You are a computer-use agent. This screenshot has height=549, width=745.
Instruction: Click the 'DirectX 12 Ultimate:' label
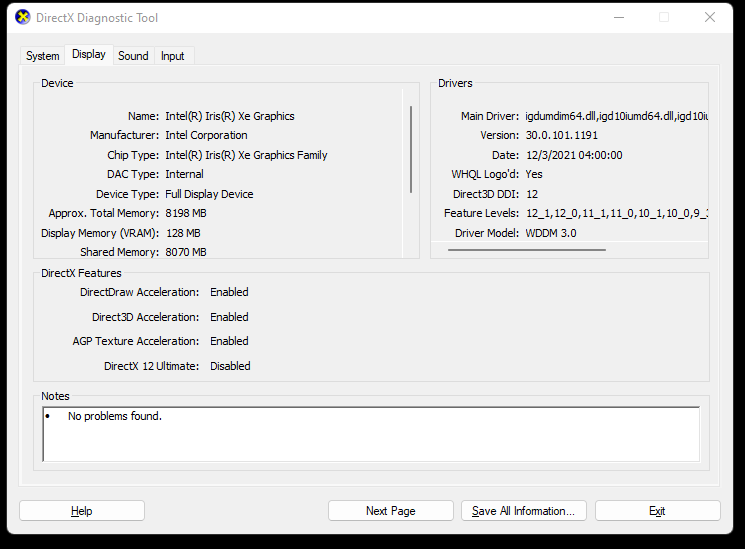[x=152, y=366]
